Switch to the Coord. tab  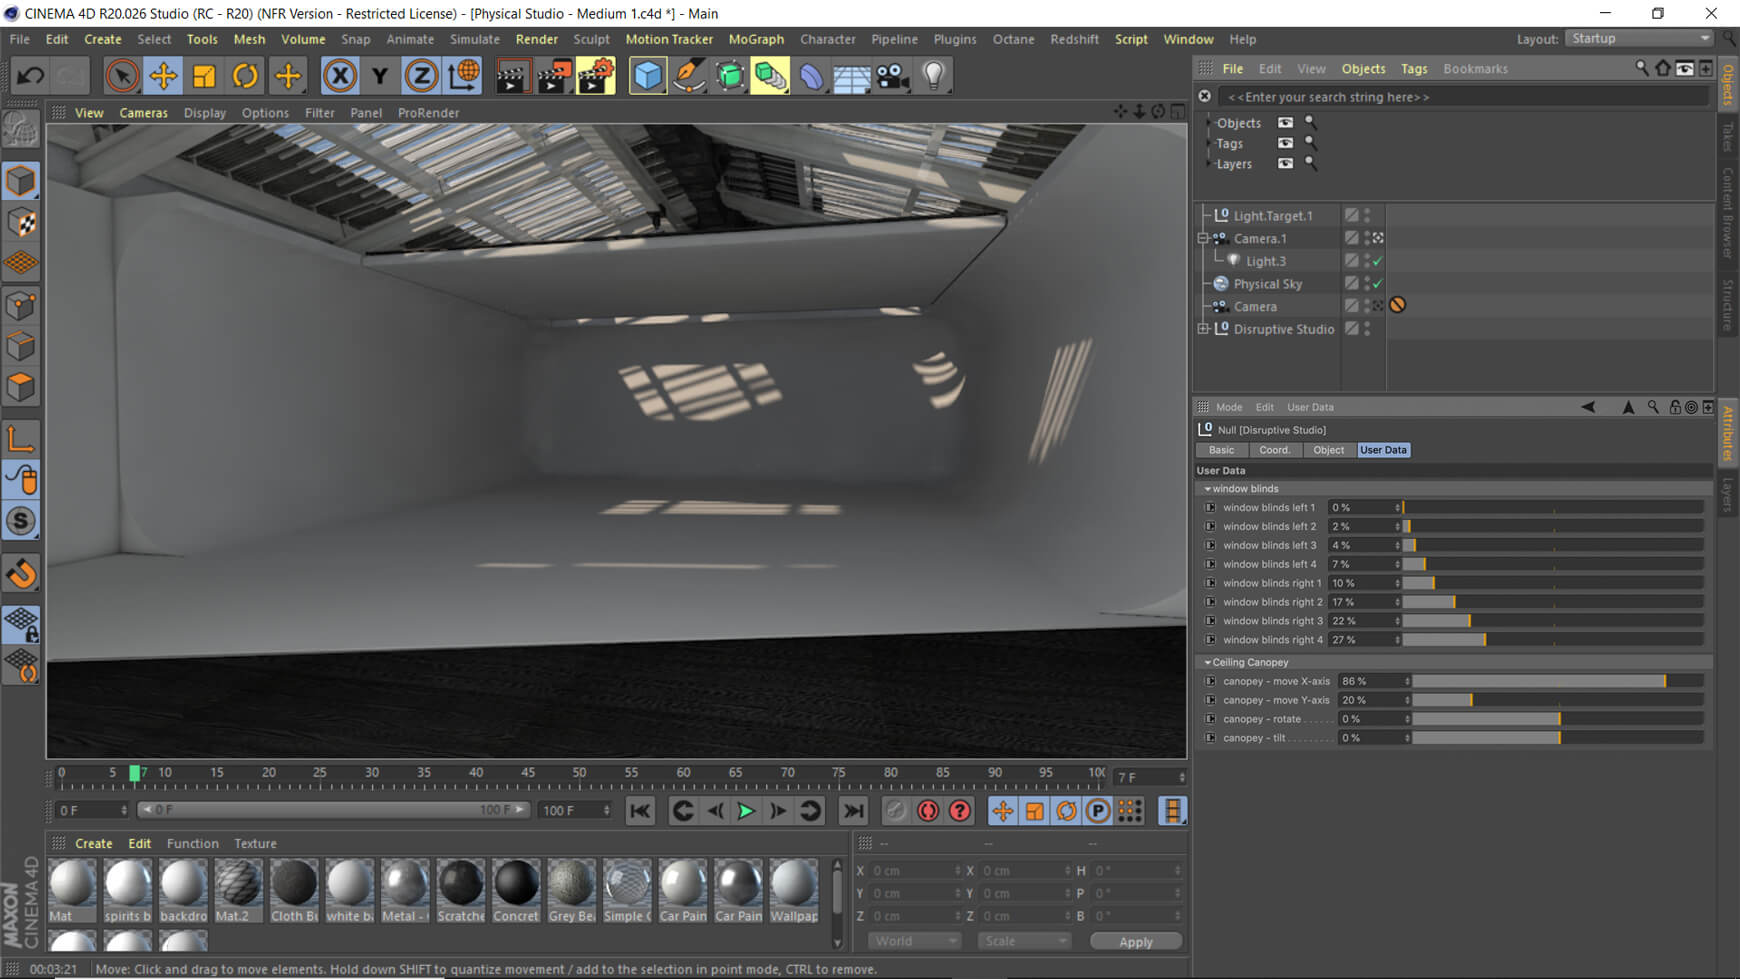pos(1274,450)
